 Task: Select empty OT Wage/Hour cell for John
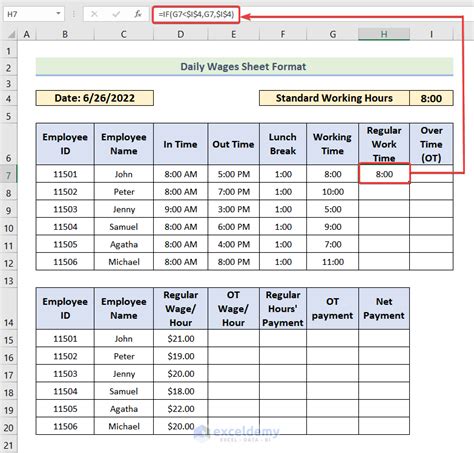[233, 339]
